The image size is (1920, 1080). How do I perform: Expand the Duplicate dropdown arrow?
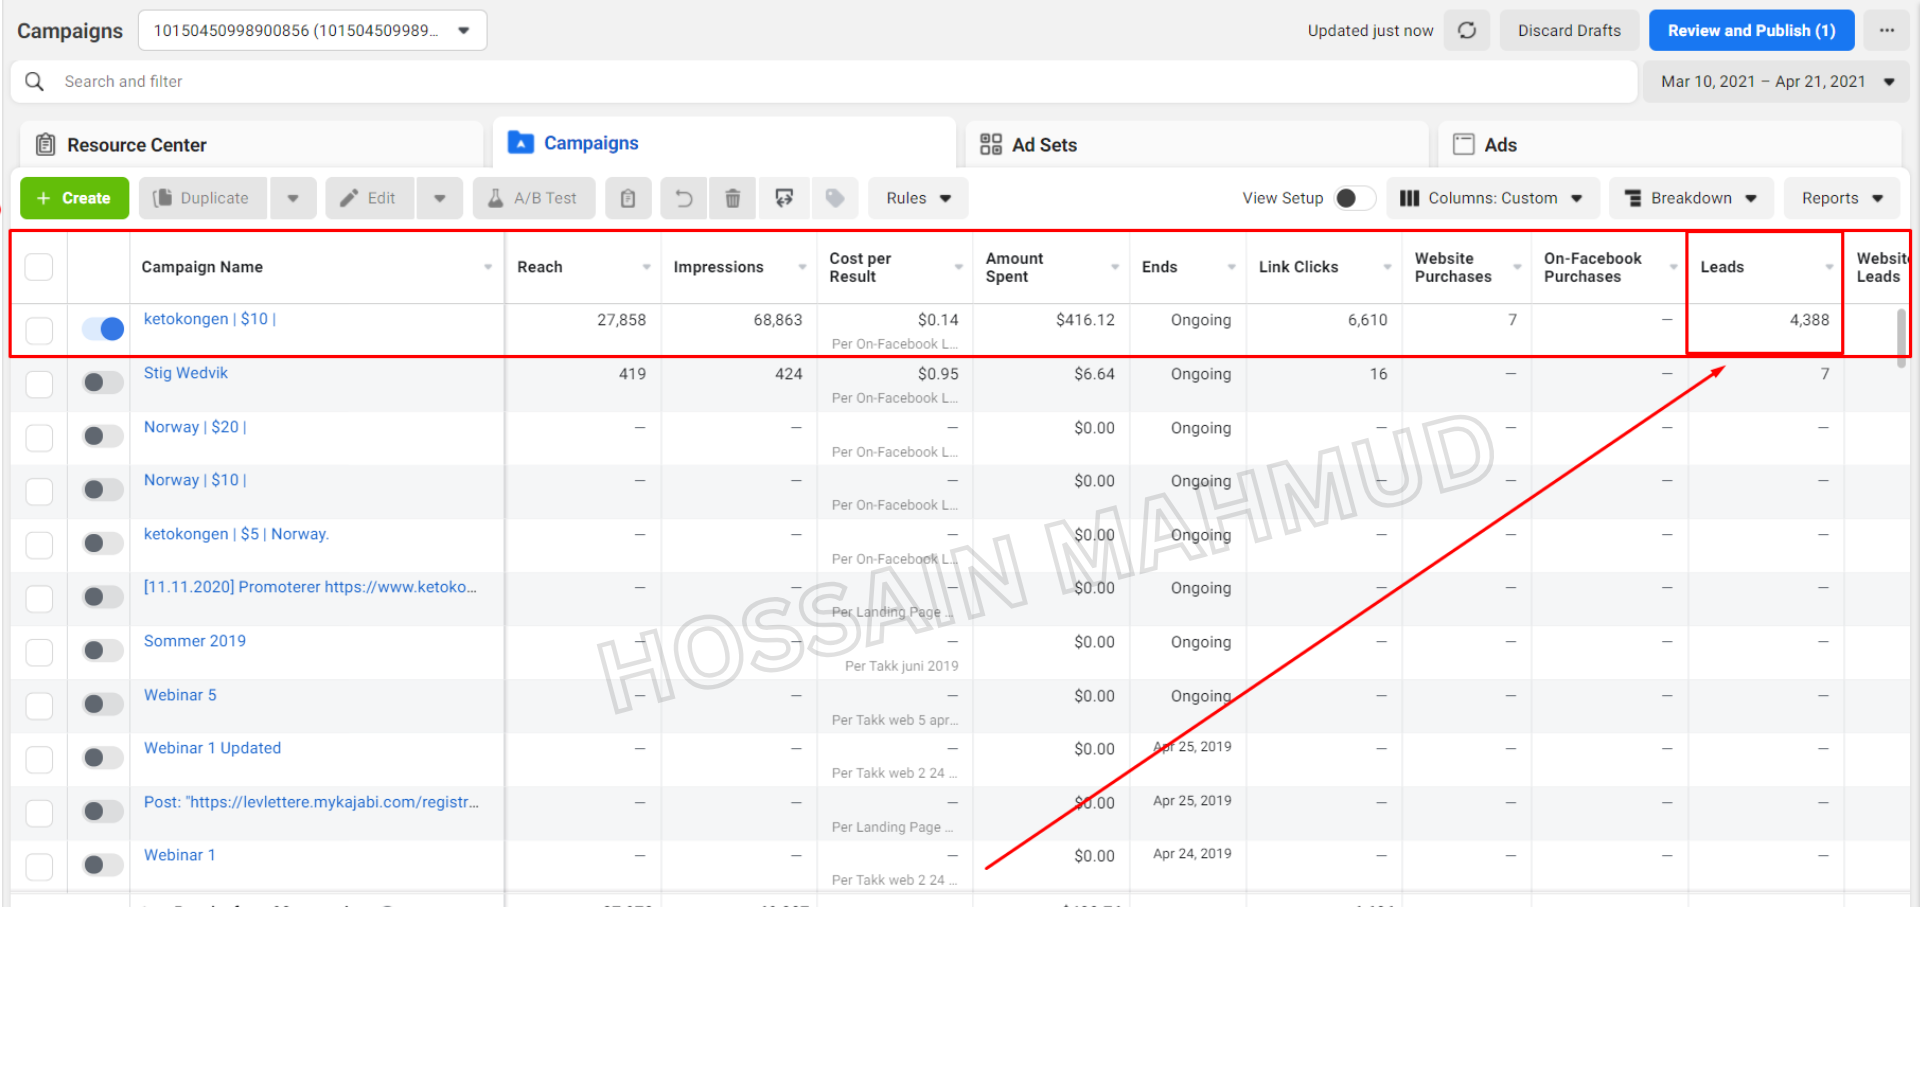coord(293,198)
